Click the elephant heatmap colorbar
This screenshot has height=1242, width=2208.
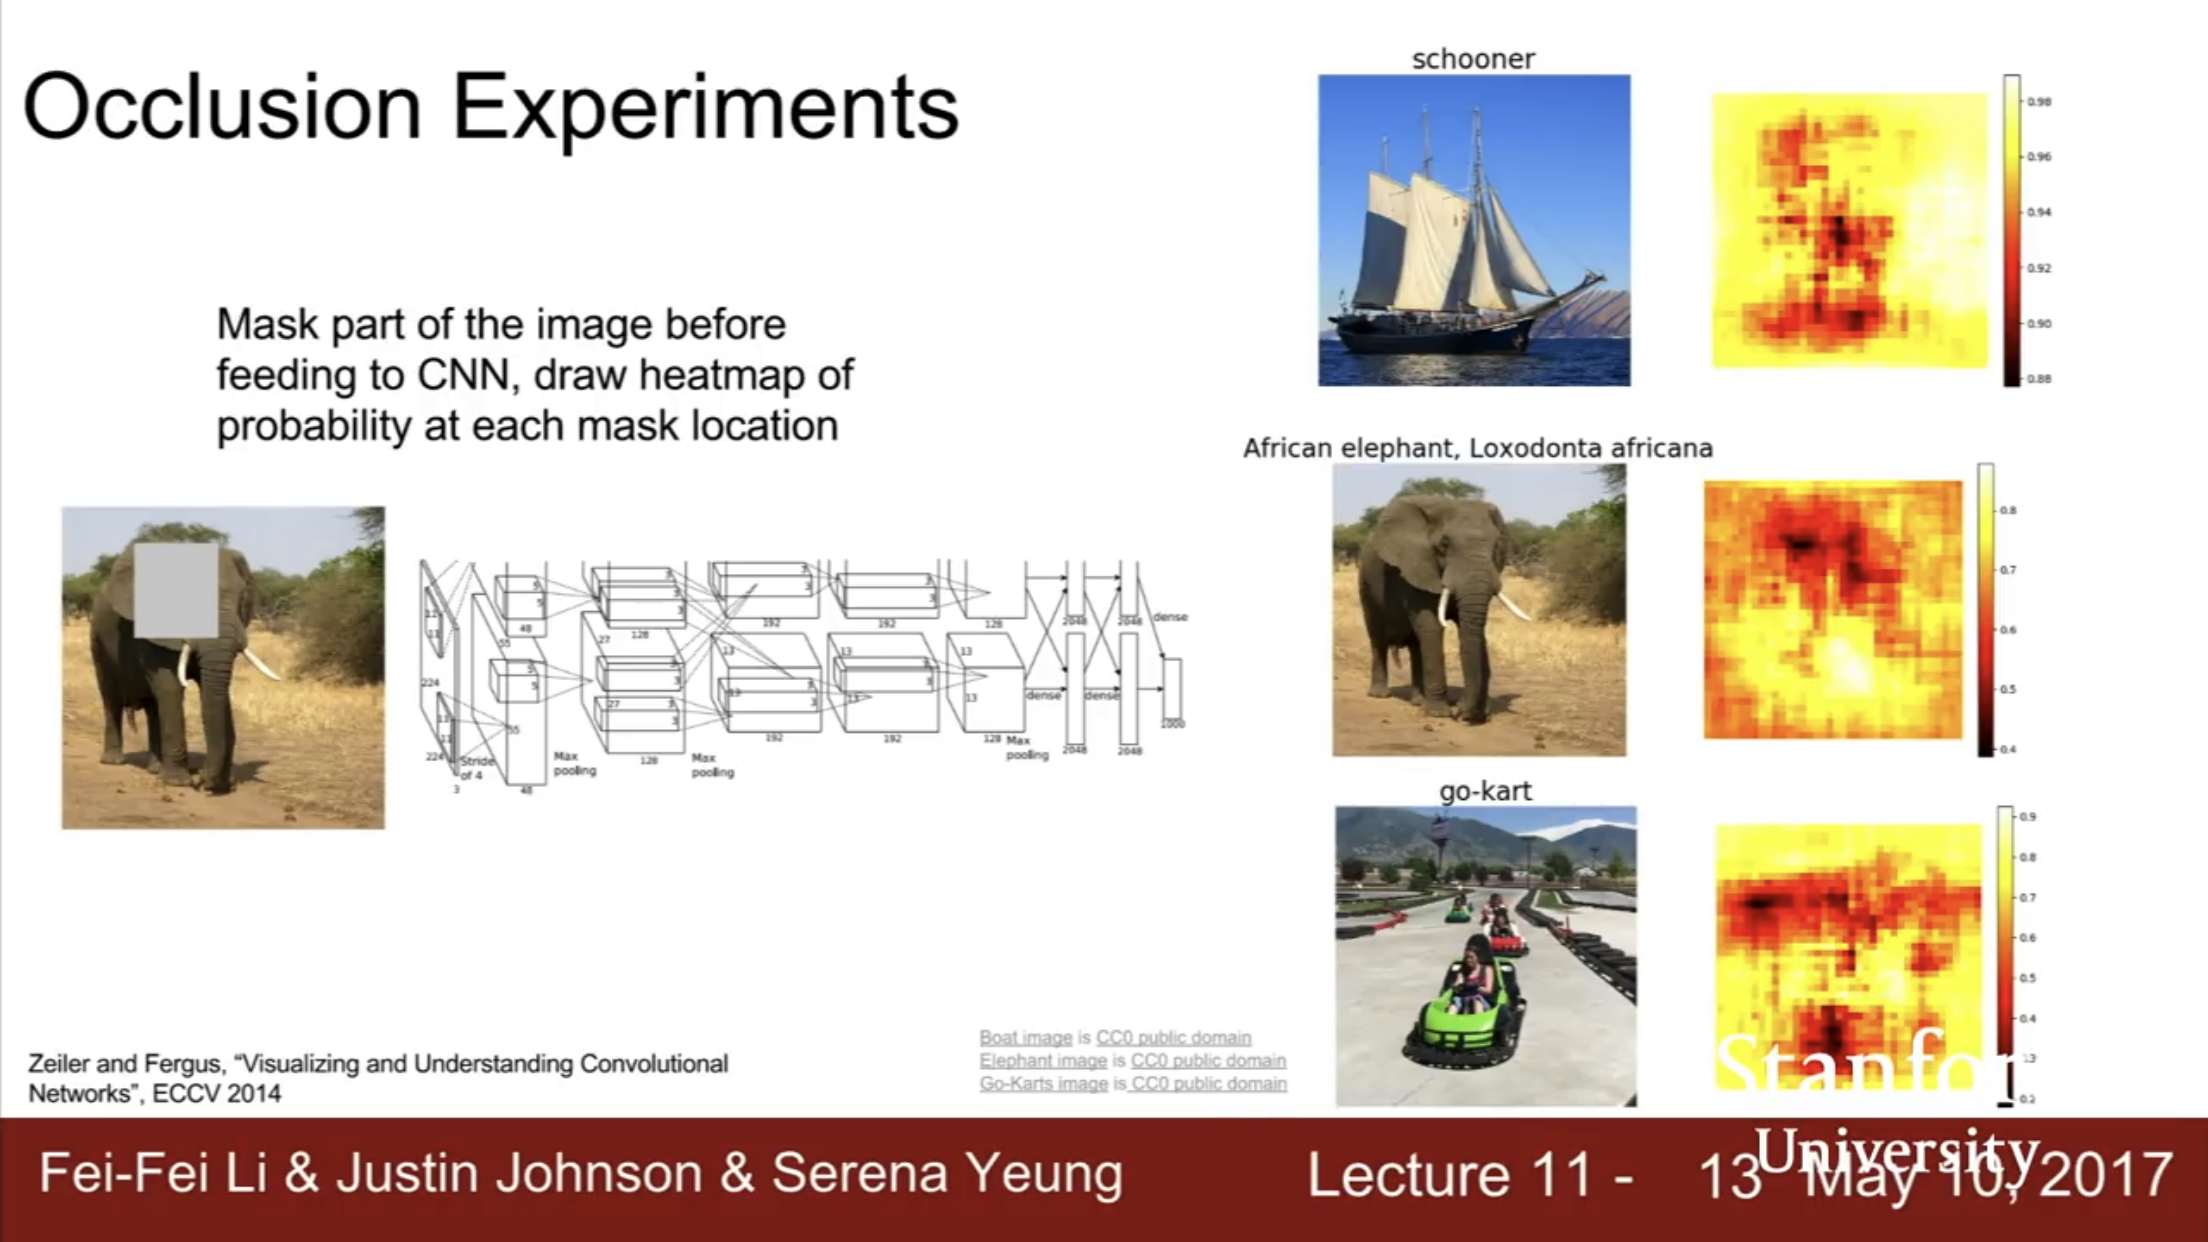(1986, 610)
